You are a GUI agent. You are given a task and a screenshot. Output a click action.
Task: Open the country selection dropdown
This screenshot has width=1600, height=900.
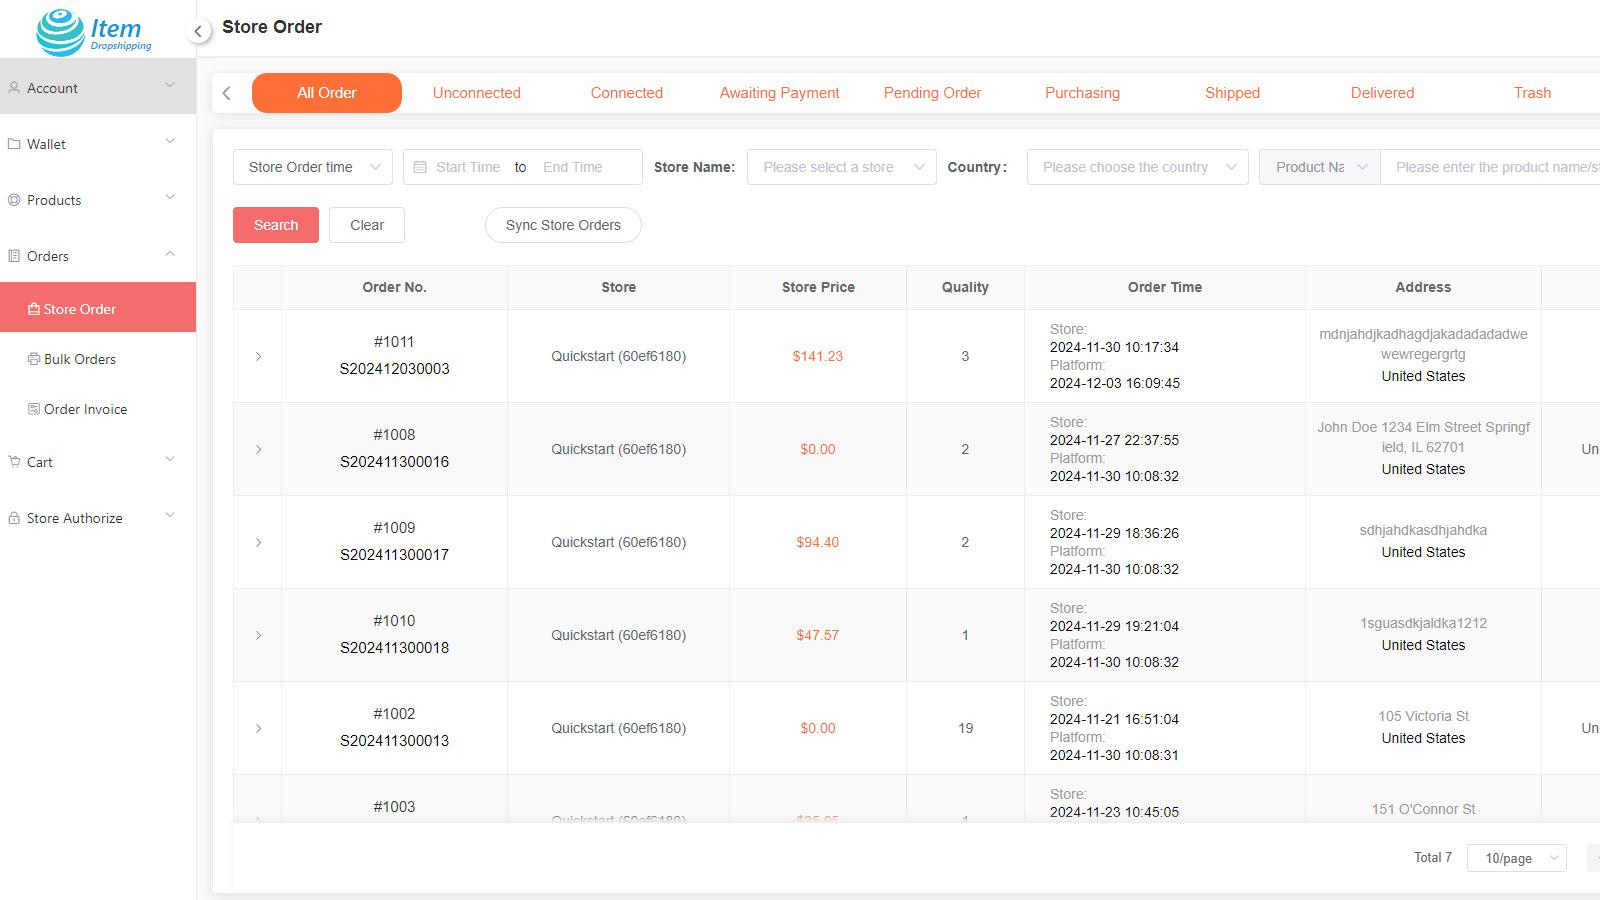coord(1137,166)
